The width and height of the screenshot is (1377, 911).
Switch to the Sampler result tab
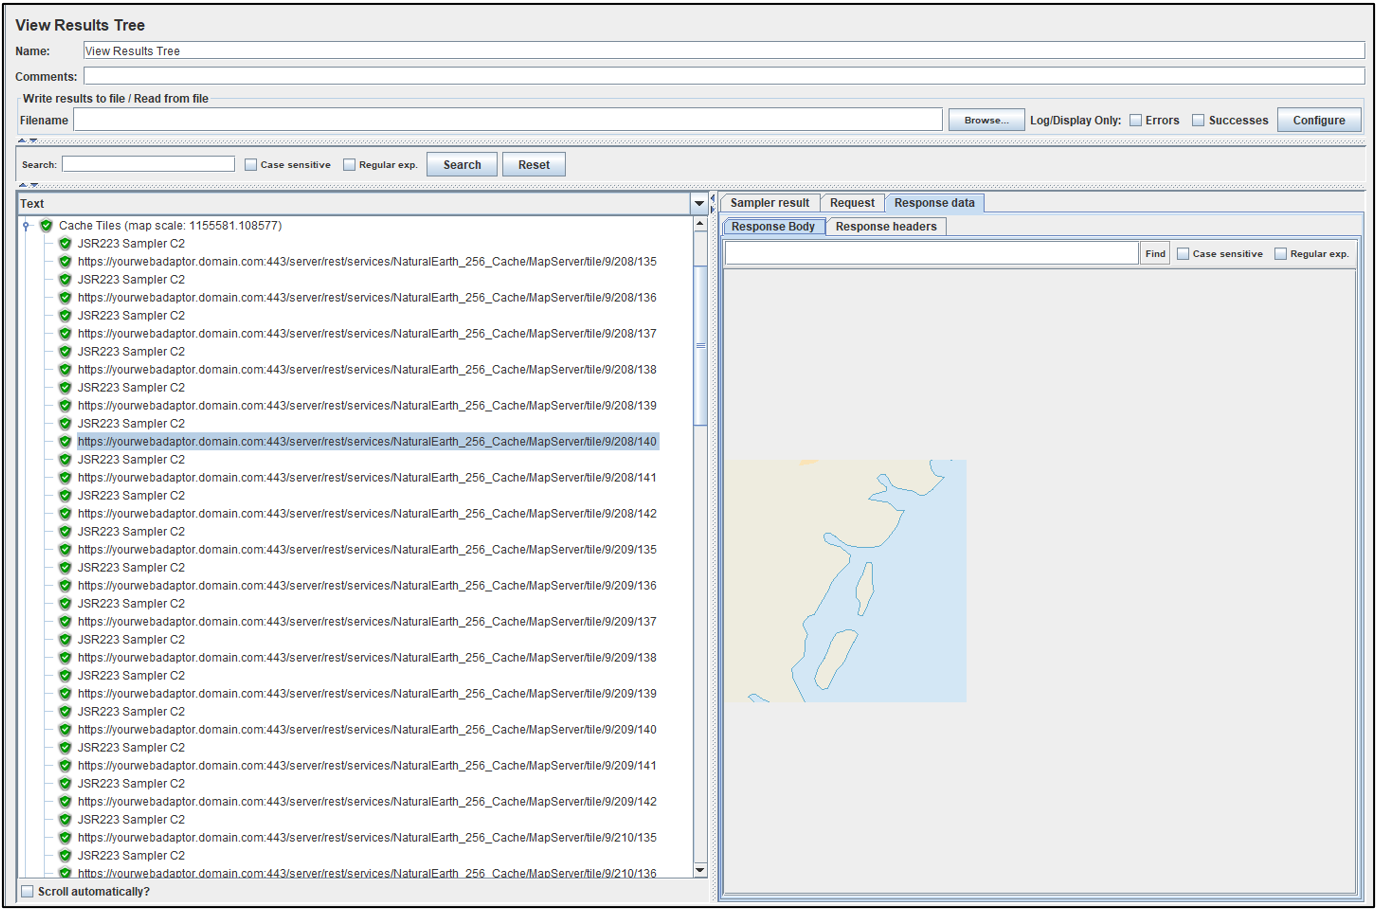tap(770, 203)
